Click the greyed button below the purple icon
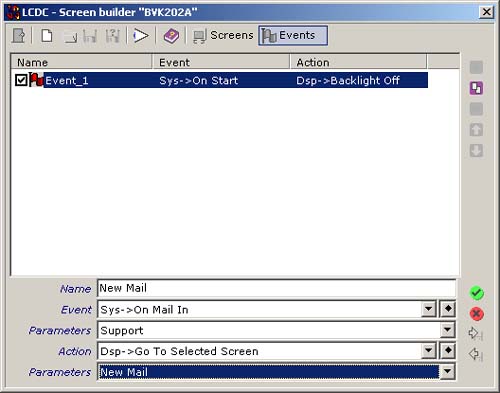This screenshot has width=500, height=393. (x=476, y=109)
